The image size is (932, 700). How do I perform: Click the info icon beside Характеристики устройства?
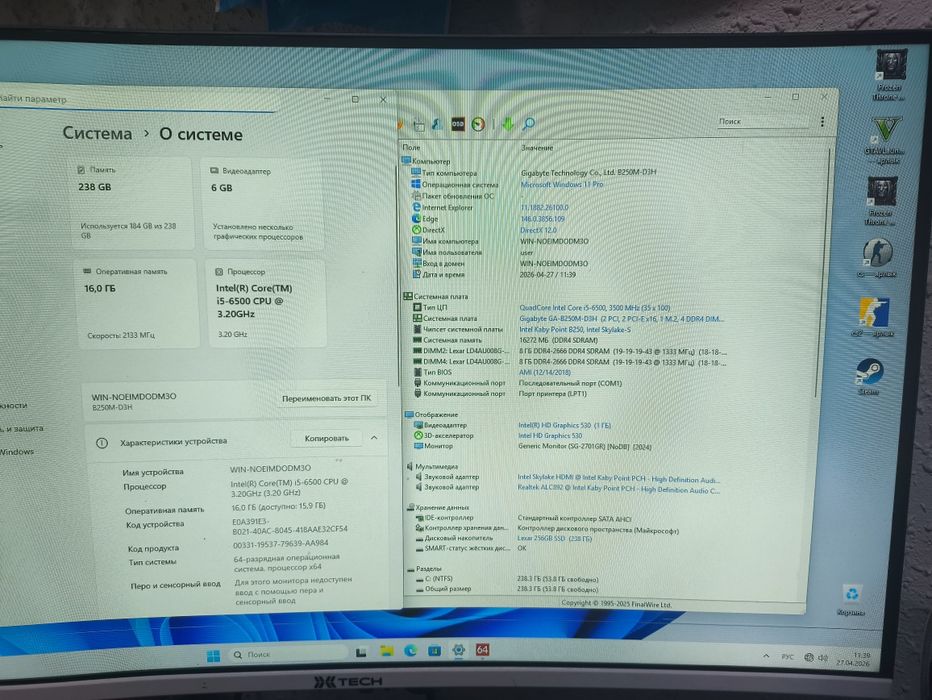pyautogui.click(x=102, y=443)
